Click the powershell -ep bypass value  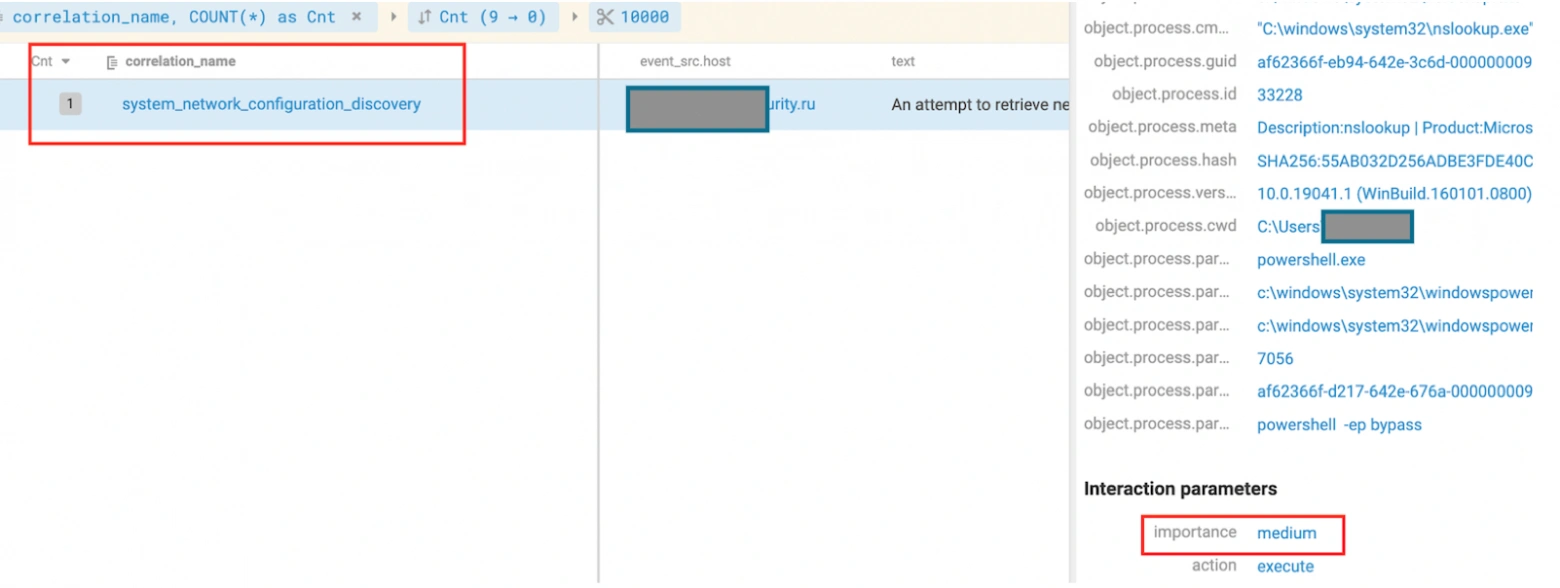(1339, 425)
